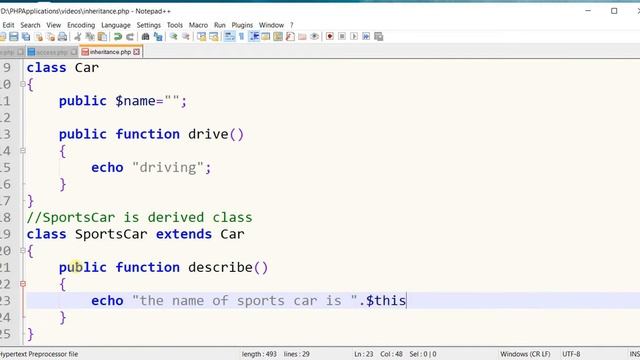Image resolution: width=640 pixels, height=360 pixels.
Task: Open Replace dialog from toolbar
Action: point(158,37)
